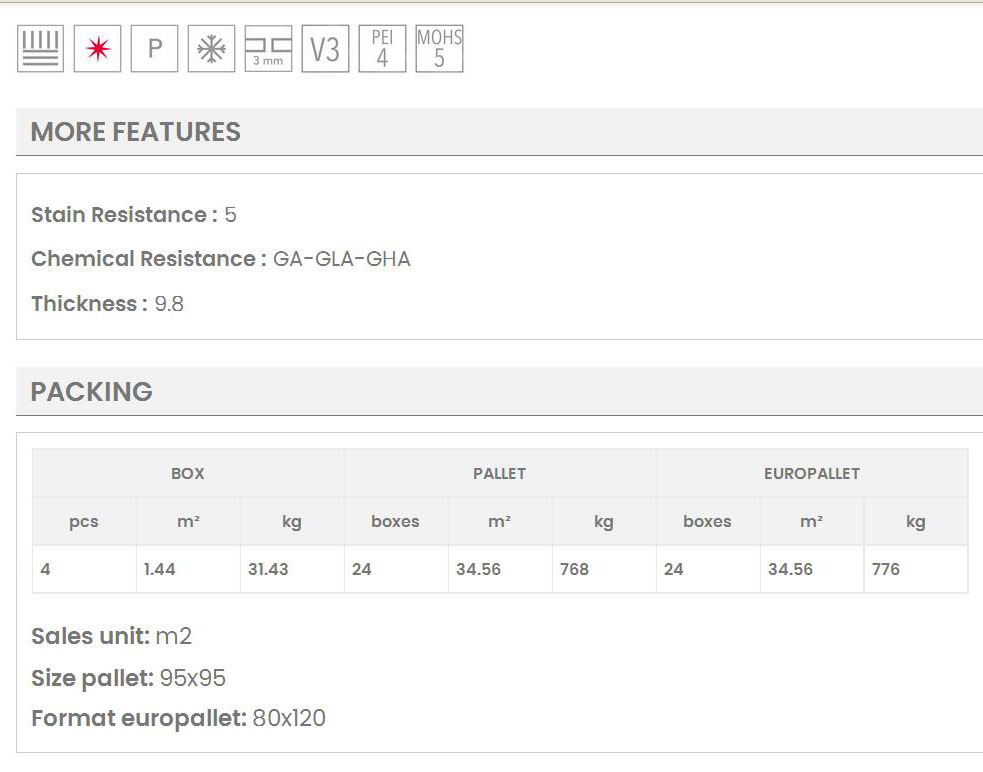Select the EUROPALLET column group header
Viewport: 983px width, 772px height.
811,474
